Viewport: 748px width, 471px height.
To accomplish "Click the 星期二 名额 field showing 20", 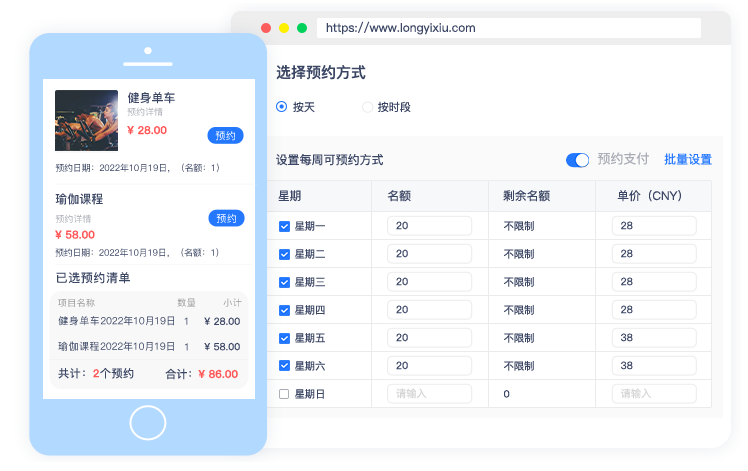I will click(x=429, y=254).
